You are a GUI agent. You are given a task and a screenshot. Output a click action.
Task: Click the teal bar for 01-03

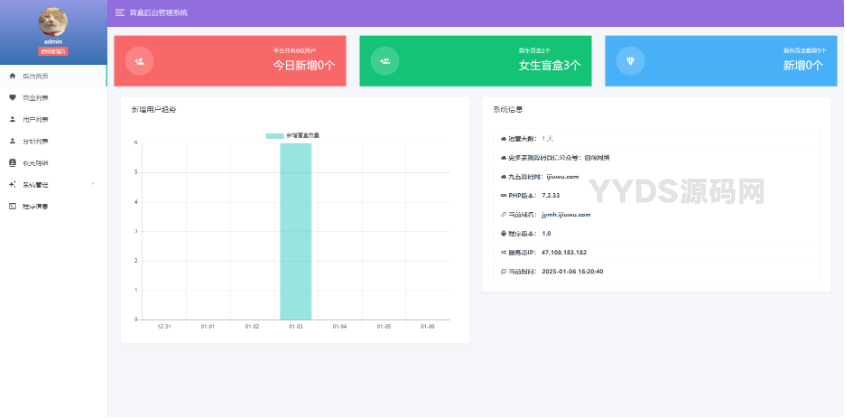[296, 231]
